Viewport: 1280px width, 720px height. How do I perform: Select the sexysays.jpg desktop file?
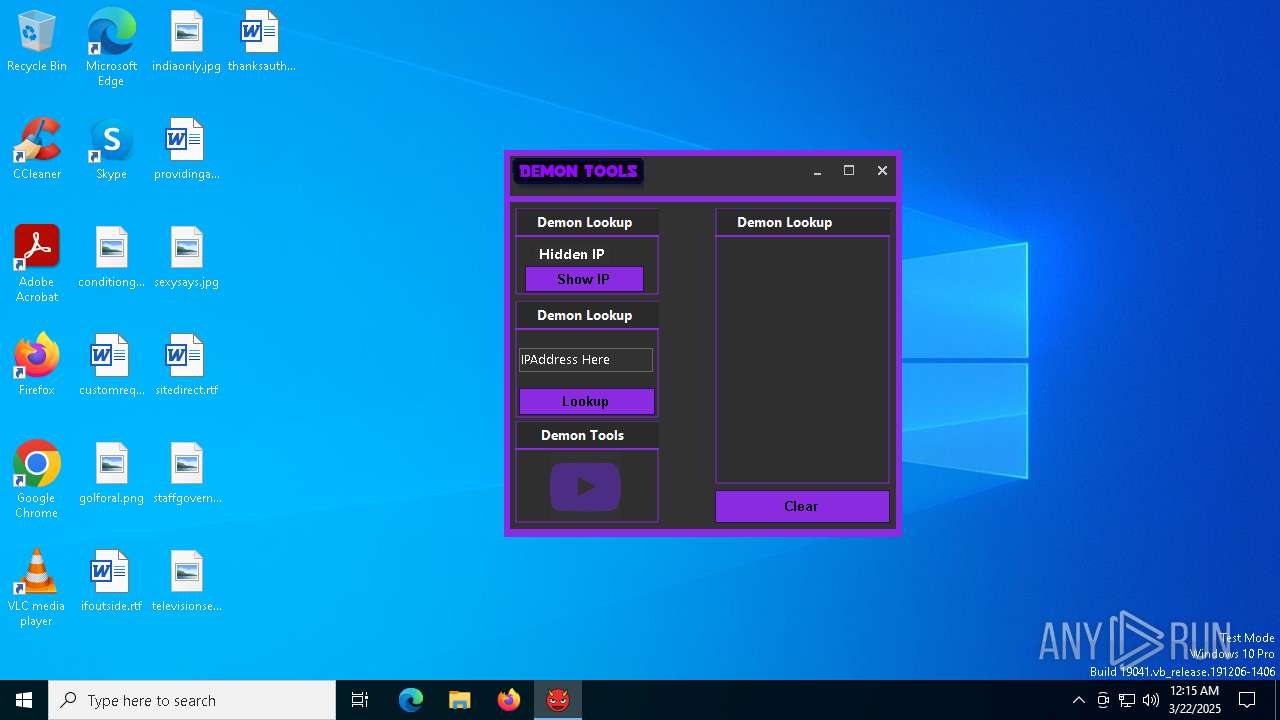(x=186, y=258)
